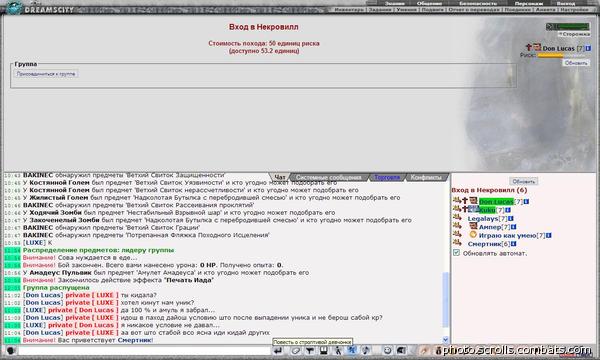Open info icon for kuku

pos(508,210)
